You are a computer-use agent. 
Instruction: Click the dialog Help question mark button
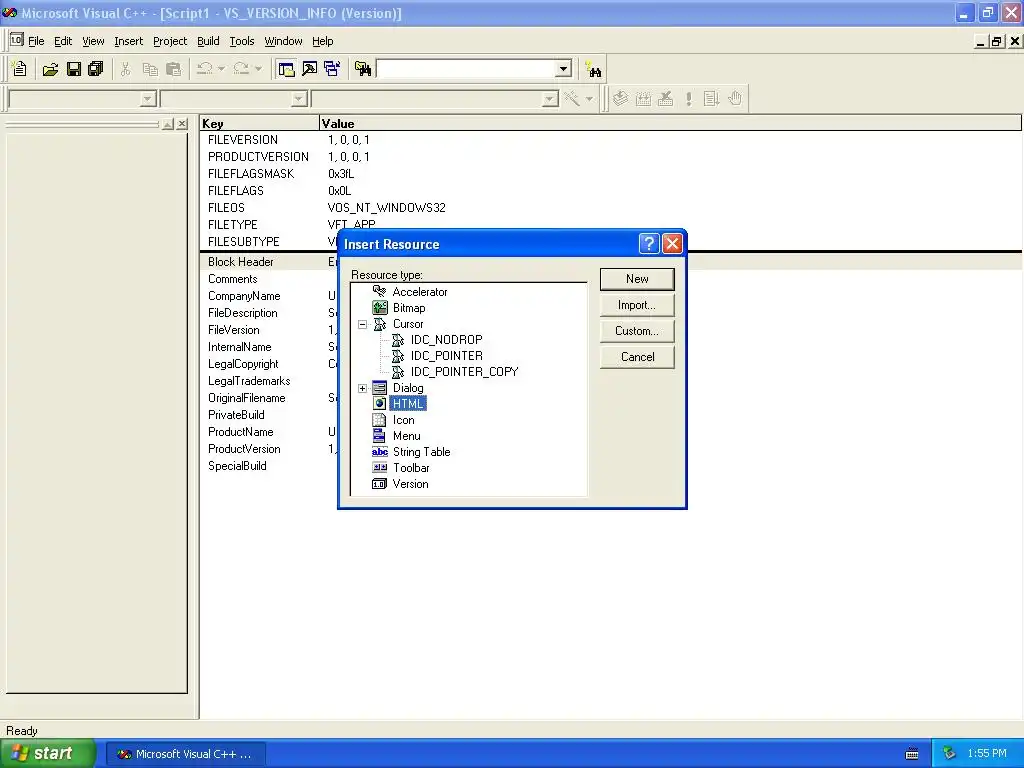pyautogui.click(x=648, y=244)
